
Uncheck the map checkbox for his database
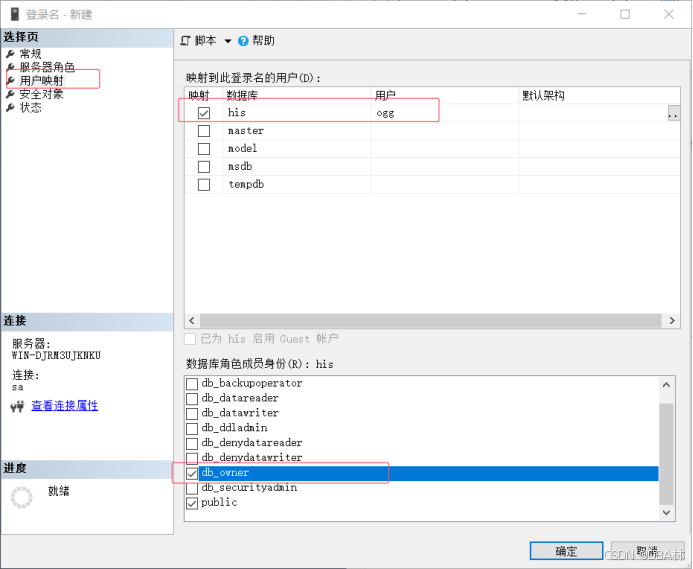tap(204, 113)
